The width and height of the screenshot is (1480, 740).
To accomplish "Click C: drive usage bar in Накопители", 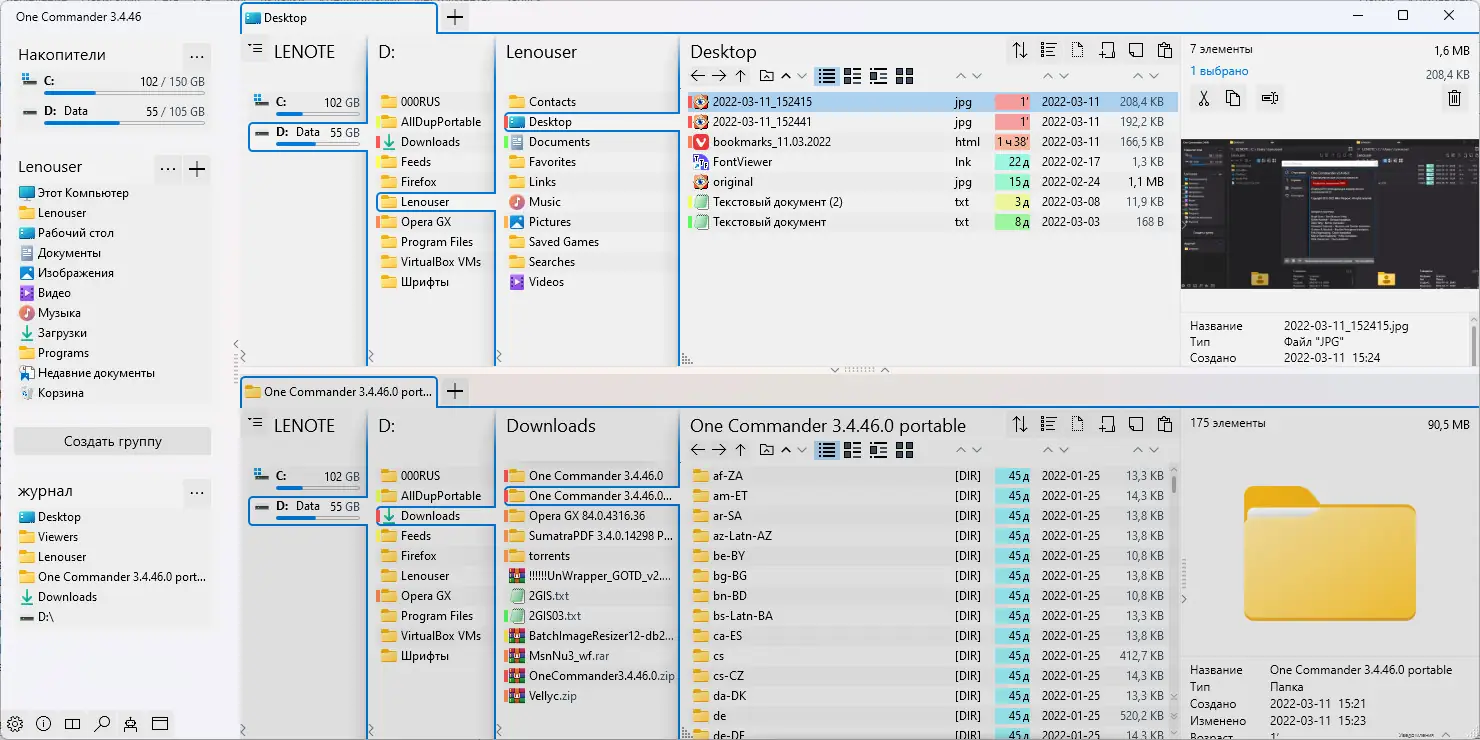I will (x=122, y=93).
